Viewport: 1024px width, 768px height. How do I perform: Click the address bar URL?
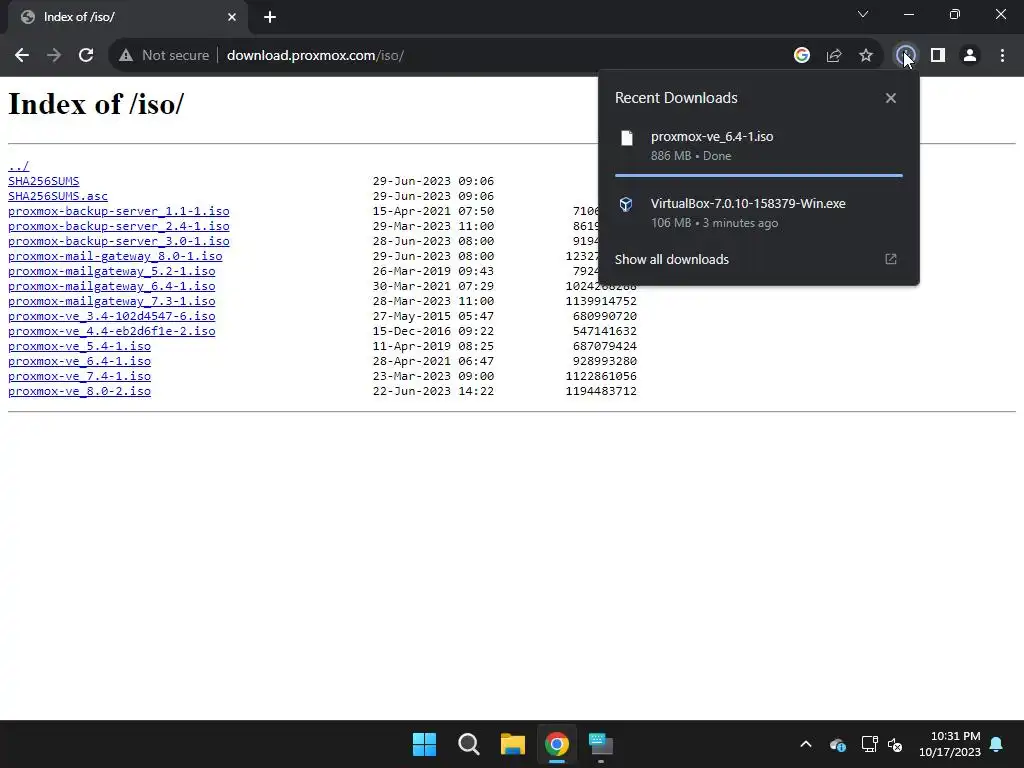[315, 56]
